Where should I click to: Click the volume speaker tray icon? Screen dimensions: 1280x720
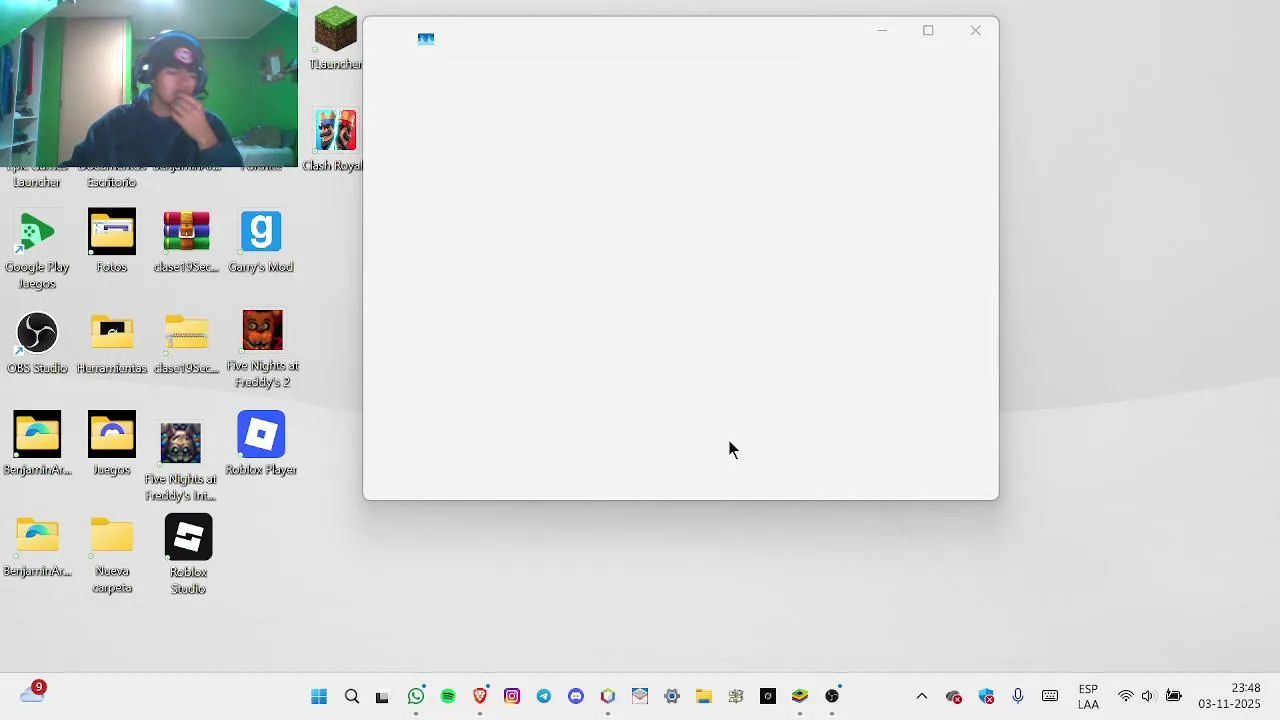1148,697
